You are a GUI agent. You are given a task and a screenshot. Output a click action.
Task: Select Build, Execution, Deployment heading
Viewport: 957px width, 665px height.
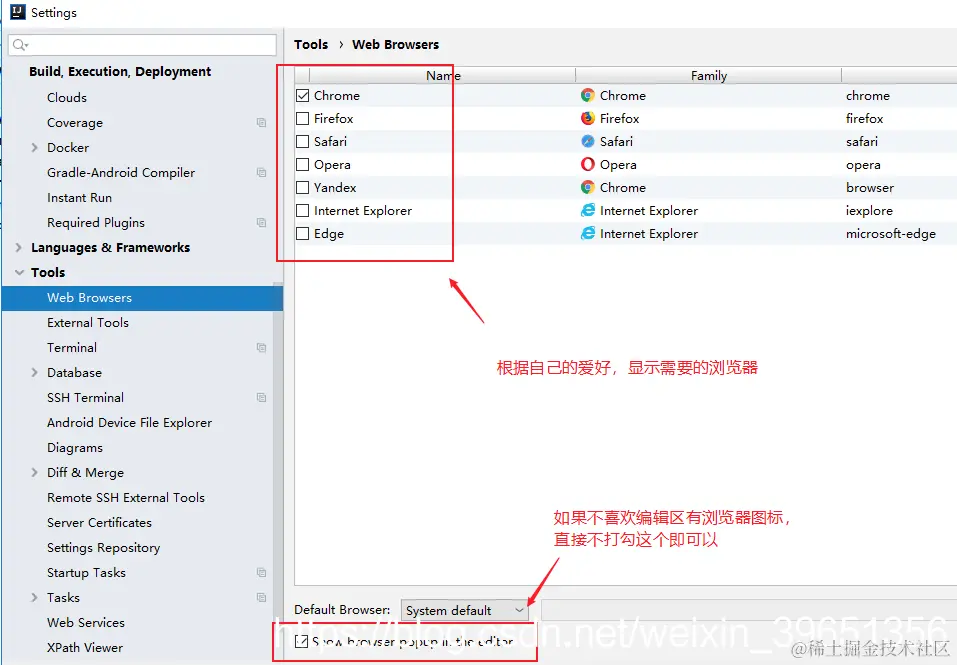point(120,71)
